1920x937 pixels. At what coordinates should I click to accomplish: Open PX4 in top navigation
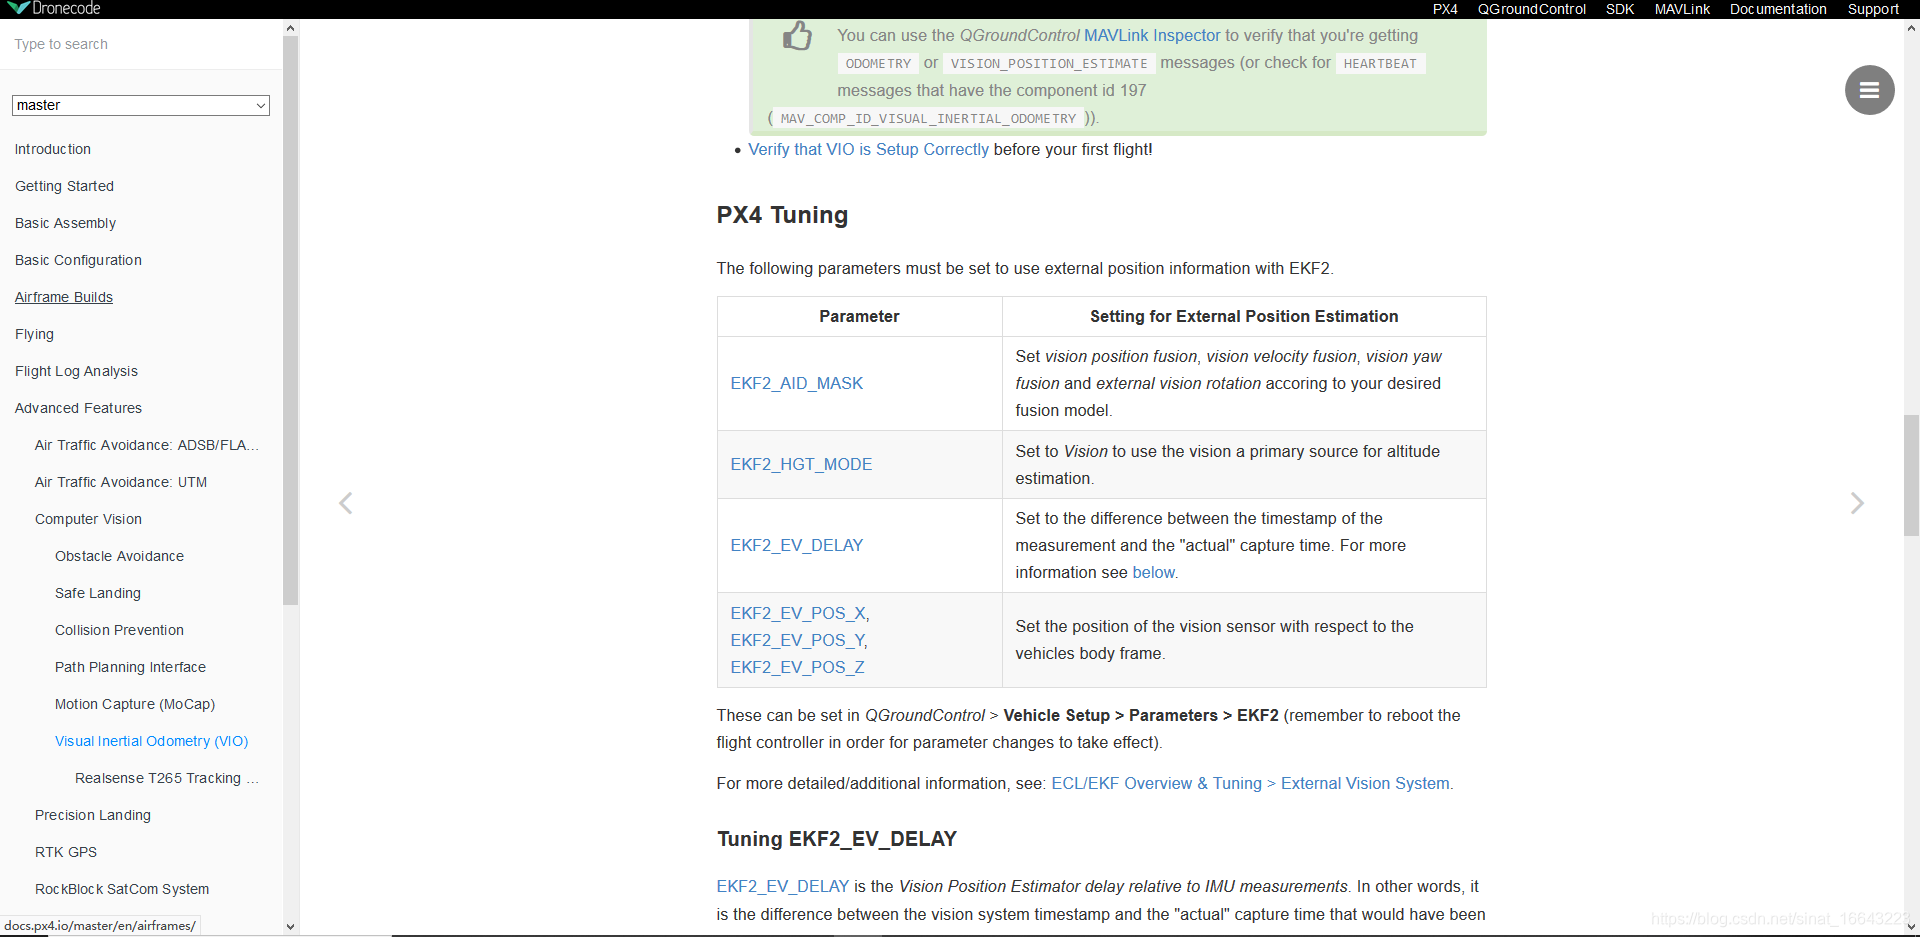pyautogui.click(x=1445, y=9)
